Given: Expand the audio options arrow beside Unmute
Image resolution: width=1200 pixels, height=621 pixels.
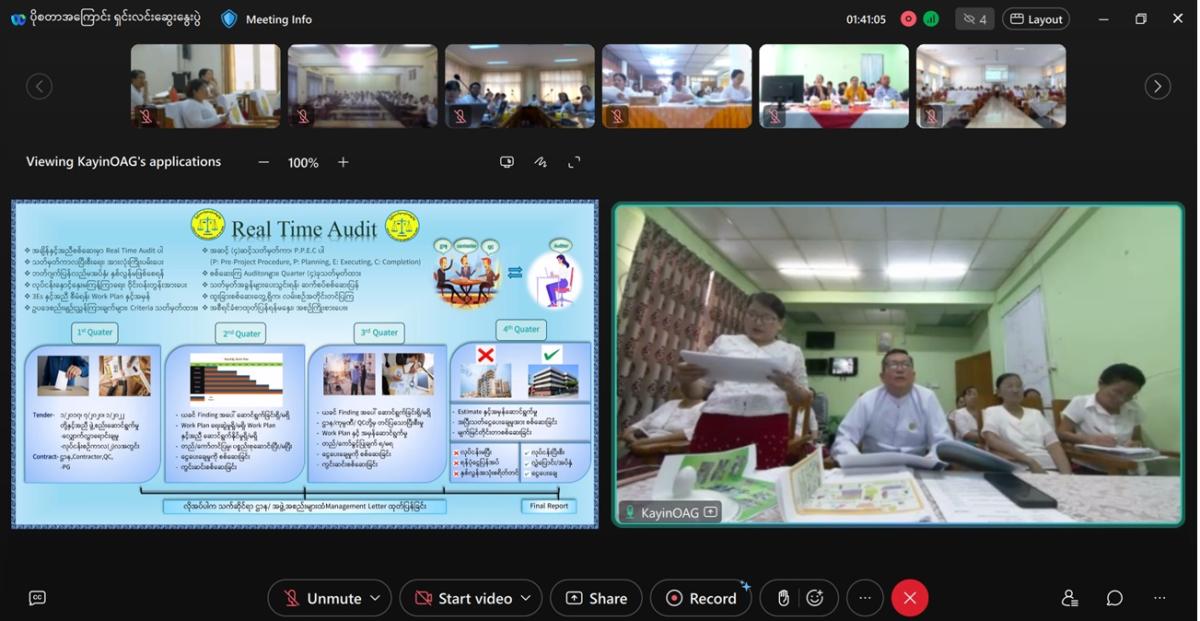Looking at the screenshot, I should pyautogui.click(x=376, y=598).
